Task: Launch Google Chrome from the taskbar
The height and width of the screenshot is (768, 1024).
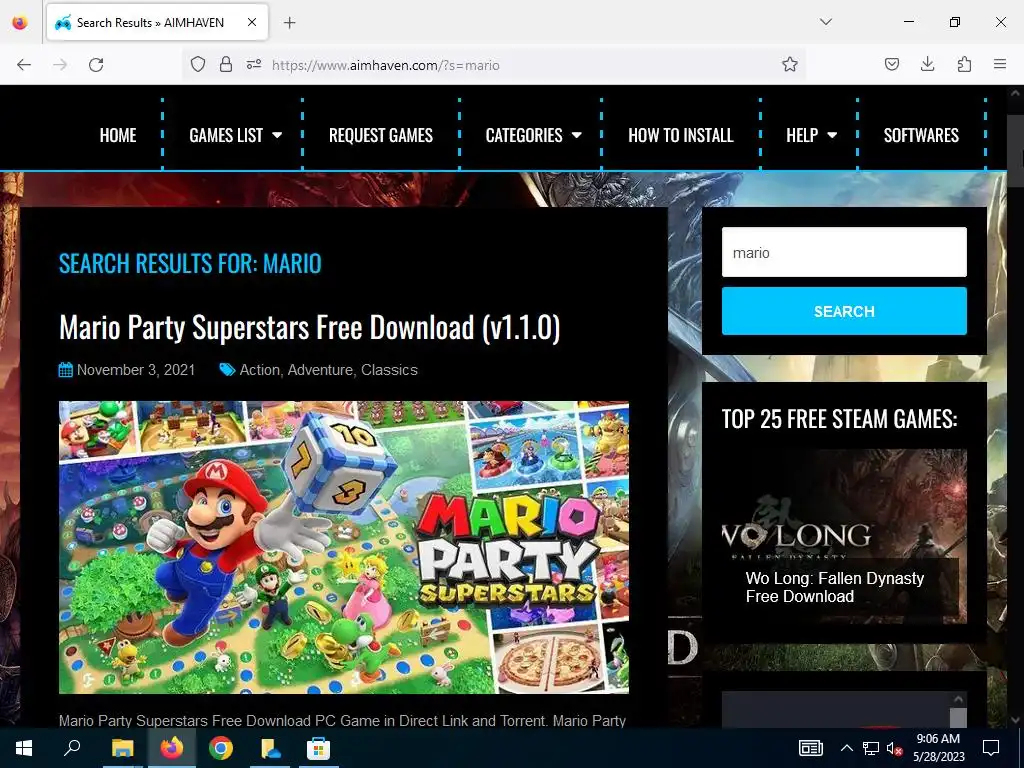Action: coord(221,748)
